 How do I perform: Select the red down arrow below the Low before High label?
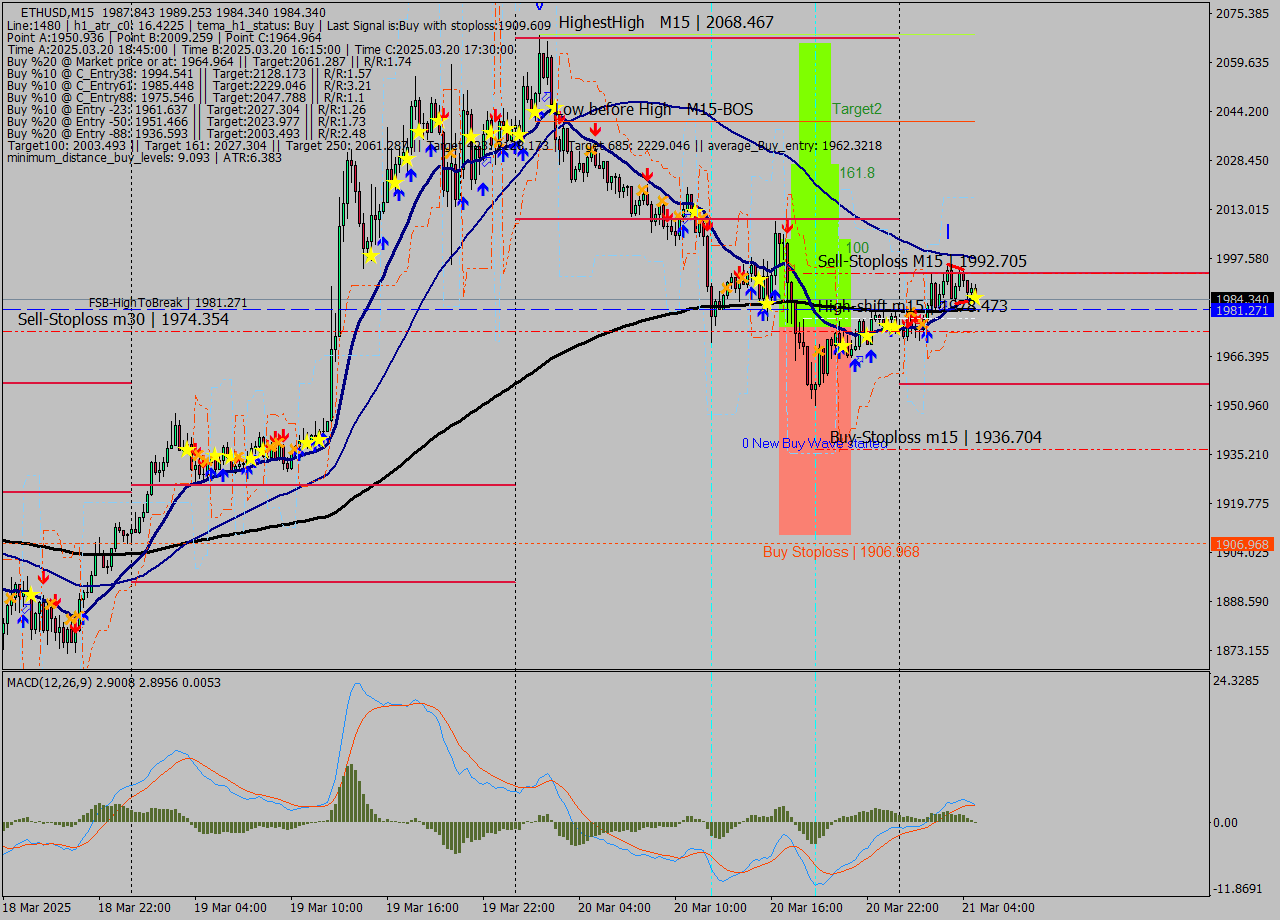click(596, 130)
